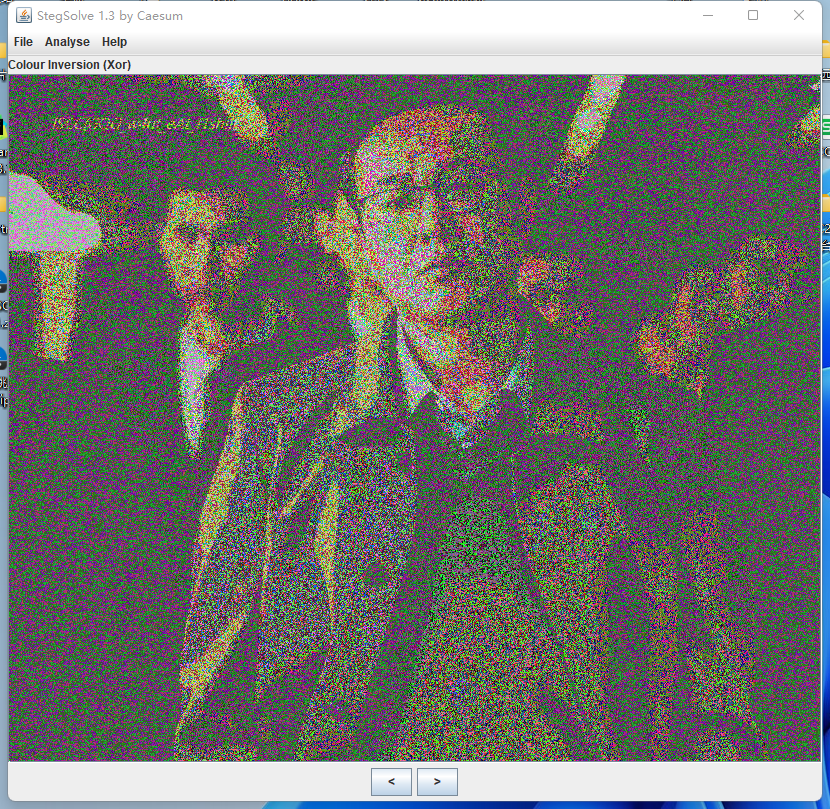This screenshot has height=809, width=830.
Task: Maximize the StegSolve window
Action: point(752,15)
